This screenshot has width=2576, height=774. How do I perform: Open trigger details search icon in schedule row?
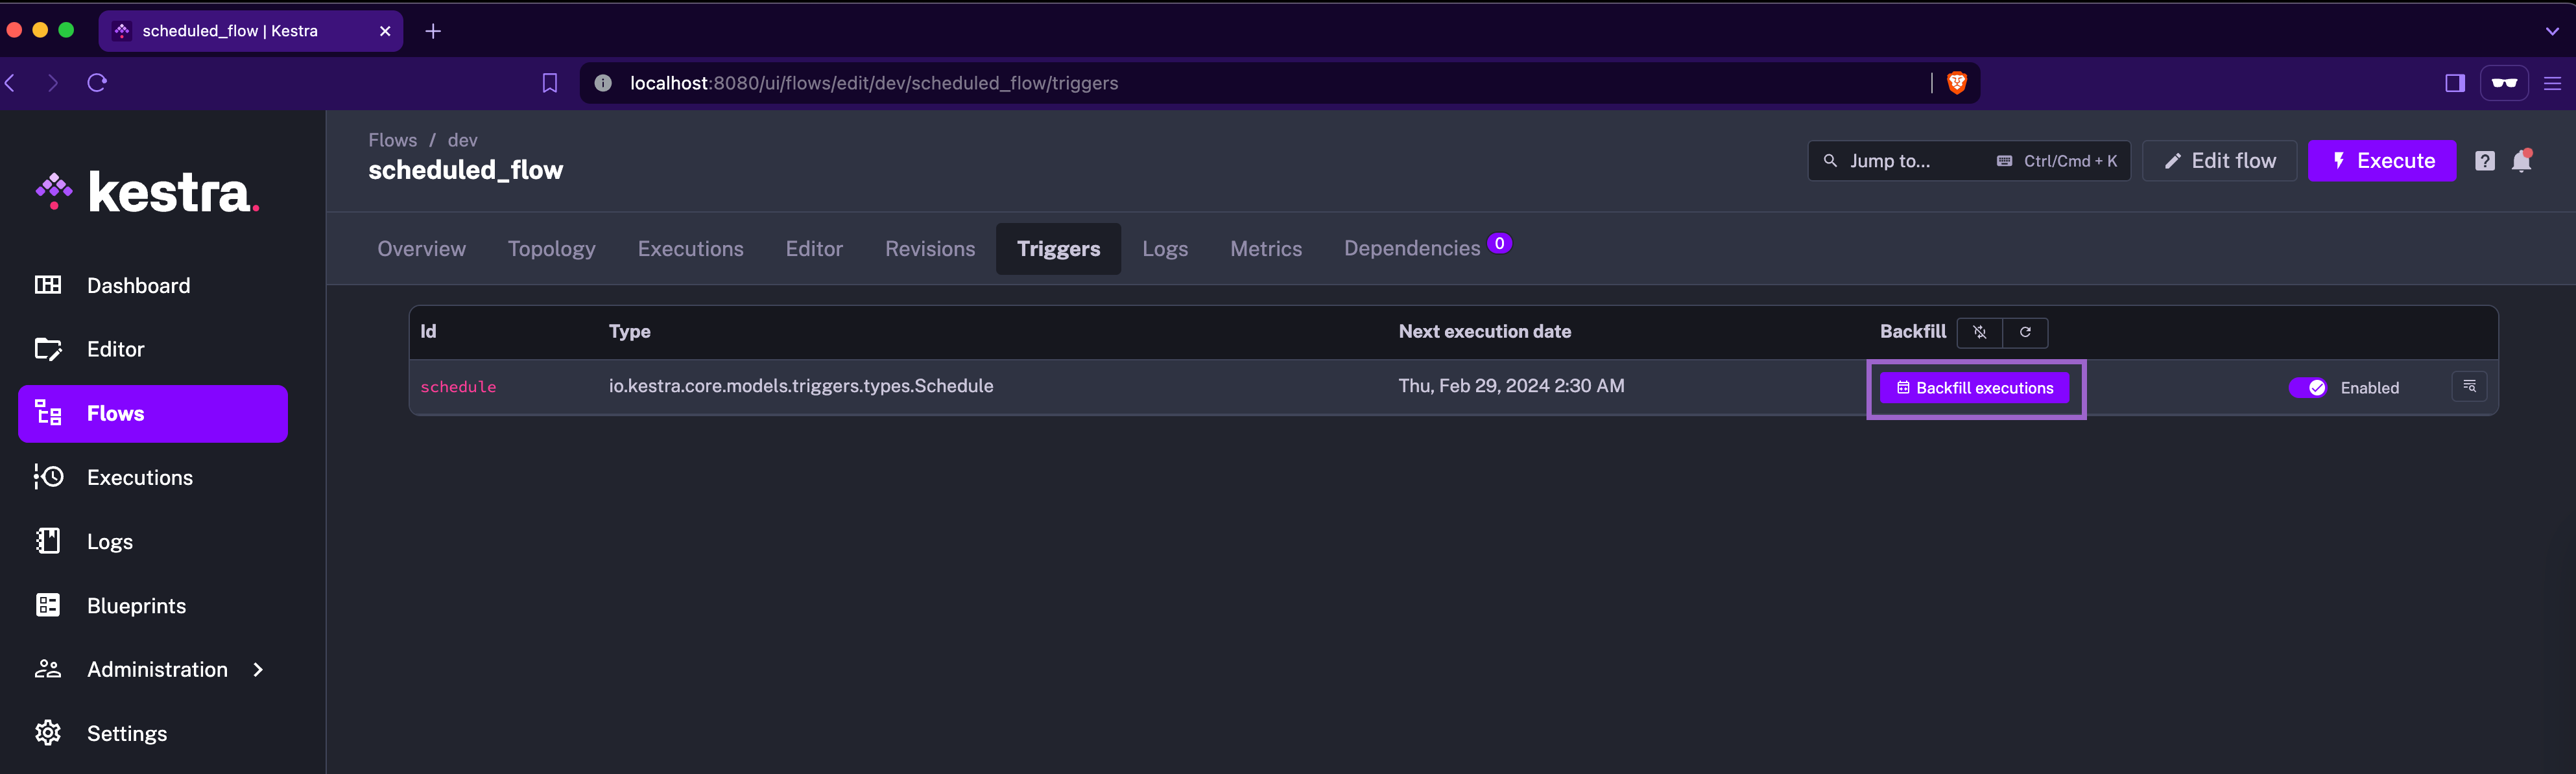[x=2468, y=387]
